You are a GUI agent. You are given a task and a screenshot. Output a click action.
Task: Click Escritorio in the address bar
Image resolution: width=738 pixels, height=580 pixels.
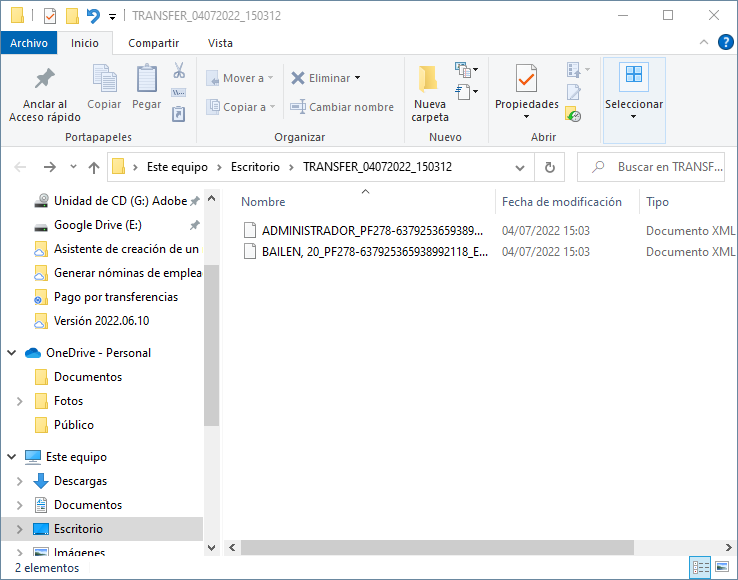click(255, 167)
